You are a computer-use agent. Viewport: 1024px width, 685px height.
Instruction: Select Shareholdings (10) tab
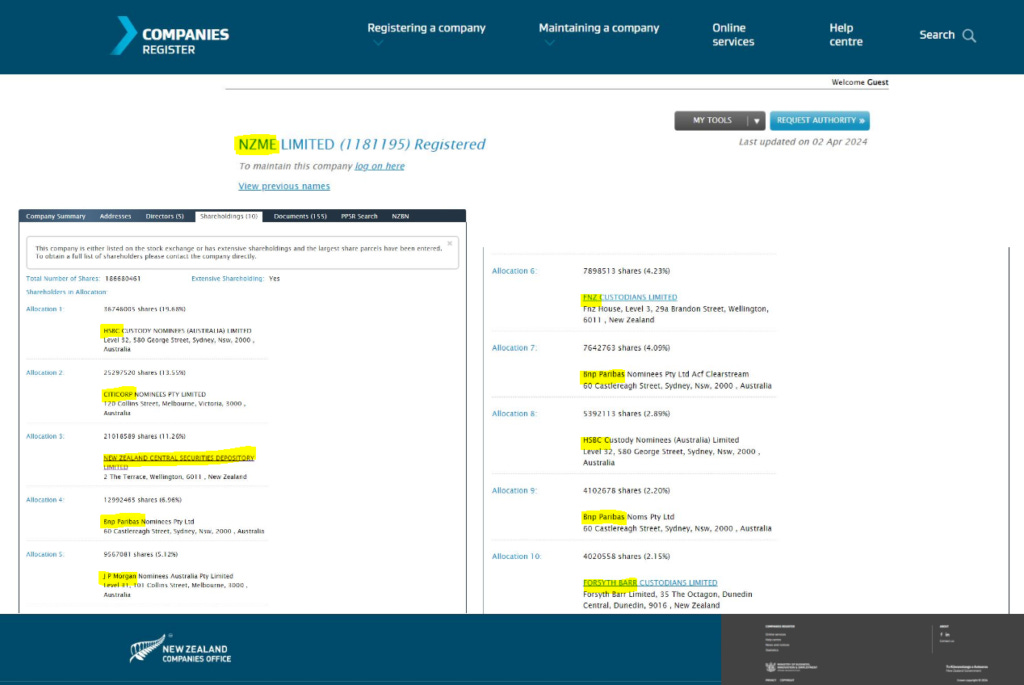coord(229,216)
